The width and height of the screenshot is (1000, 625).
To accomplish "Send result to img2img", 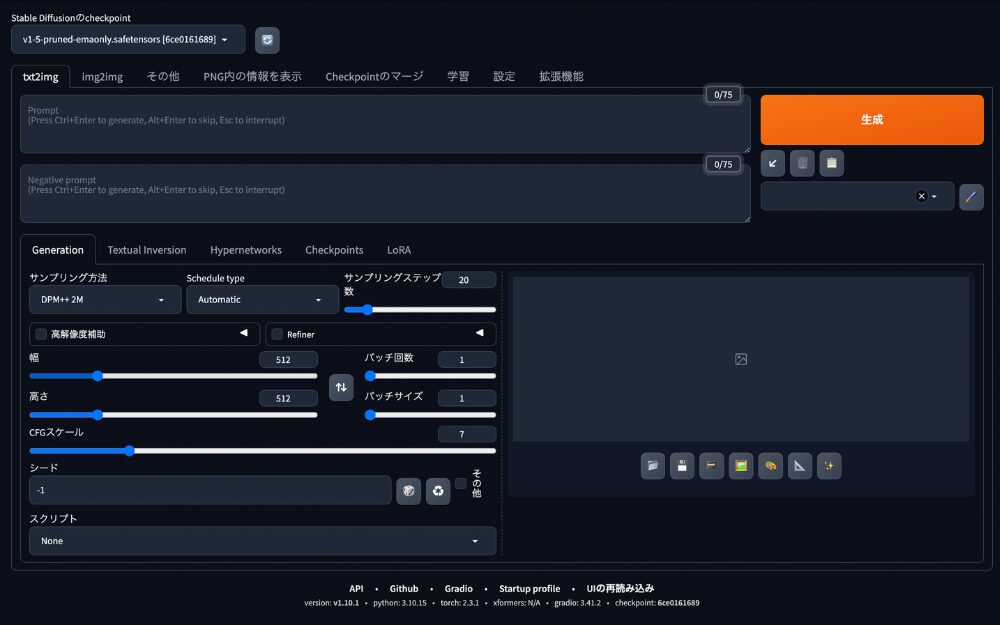I will tap(741, 465).
